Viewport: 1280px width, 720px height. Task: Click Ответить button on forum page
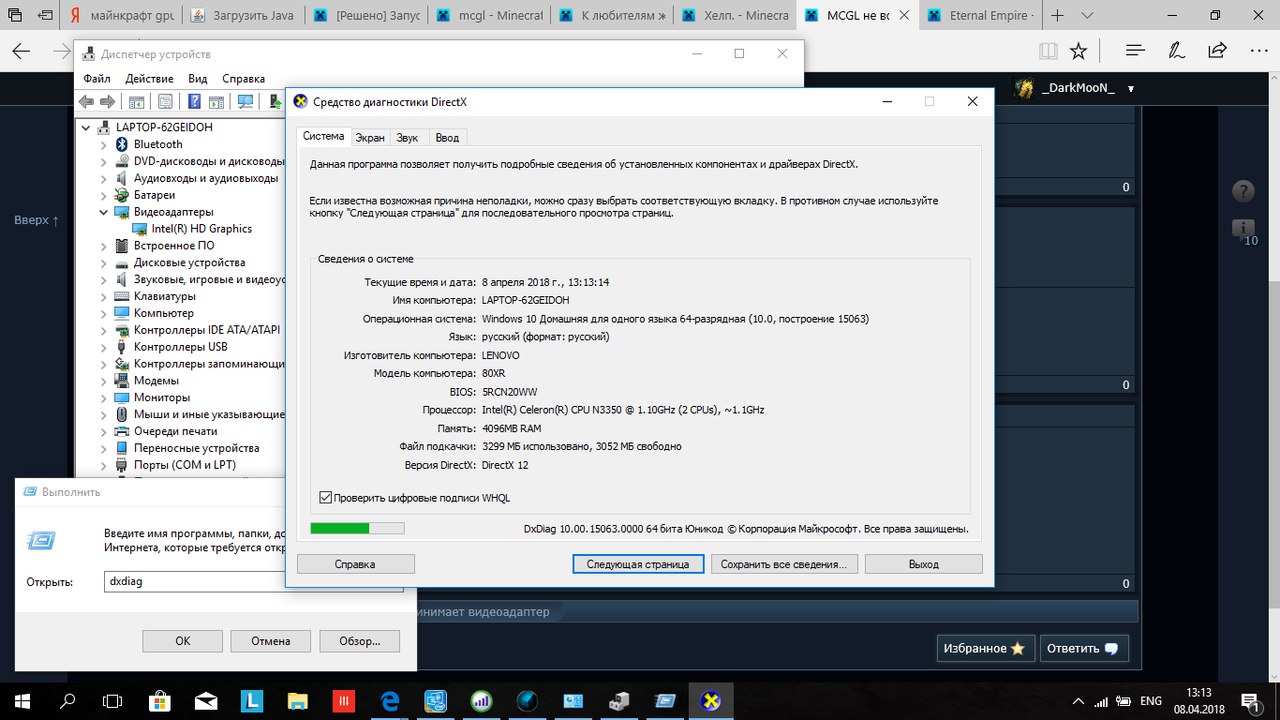click(x=1084, y=648)
